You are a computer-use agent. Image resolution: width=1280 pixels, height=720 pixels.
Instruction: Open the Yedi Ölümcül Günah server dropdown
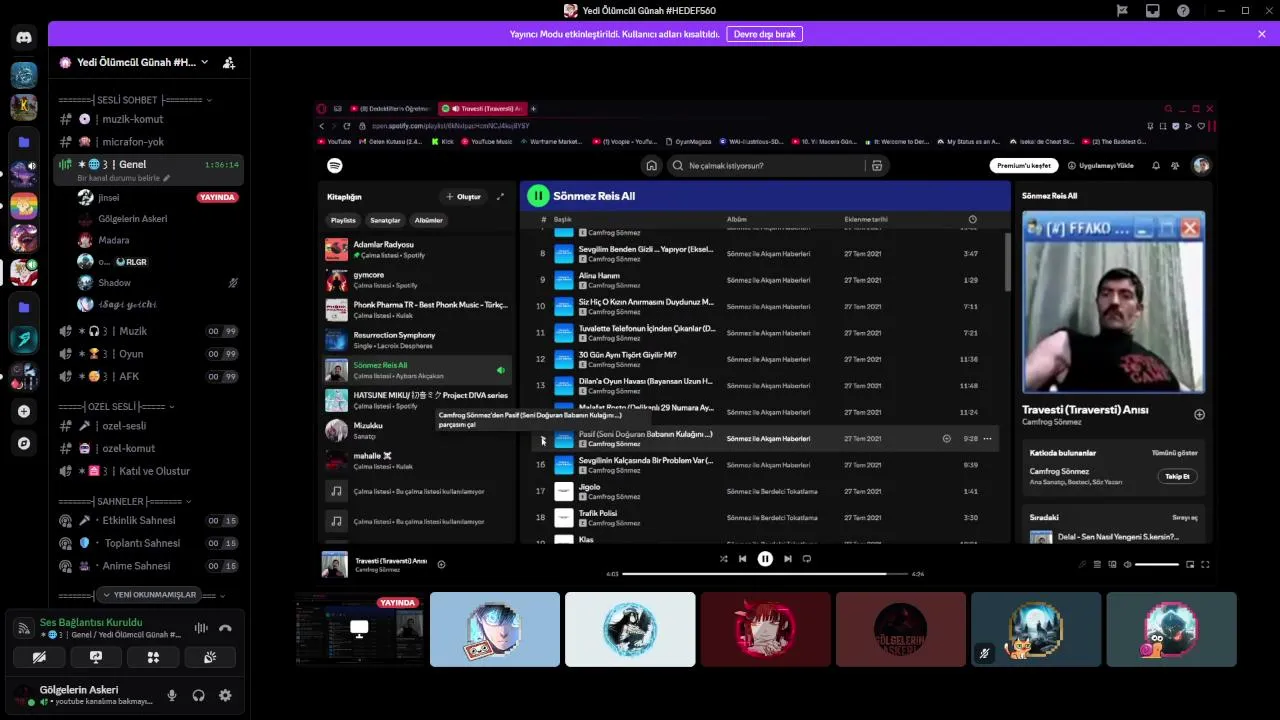coord(134,62)
